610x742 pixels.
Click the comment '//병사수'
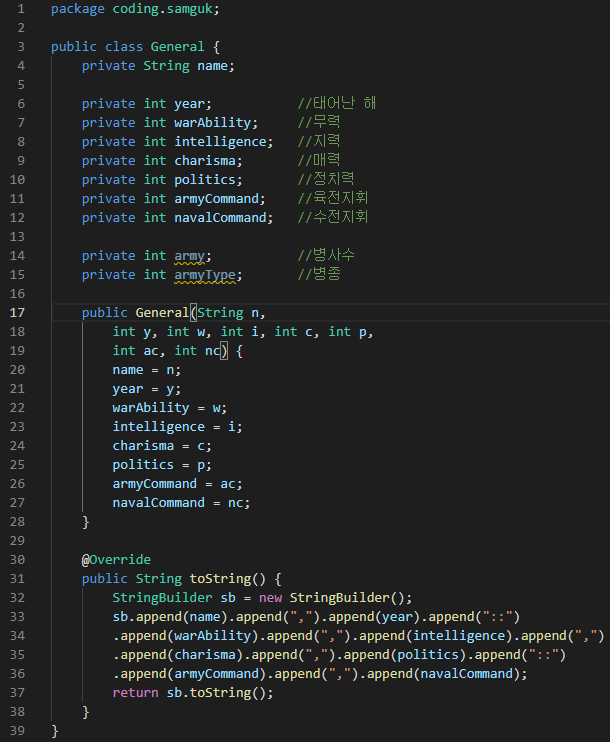click(326, 255)
